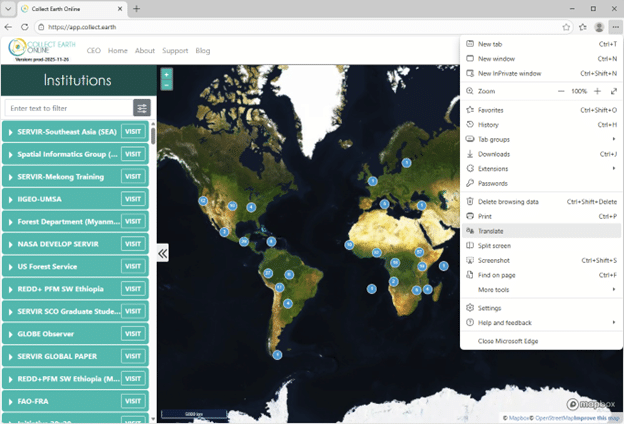Enter full screen from Zoom row
The width and height of the screenshot is (624, 424).
click(613, 91)
